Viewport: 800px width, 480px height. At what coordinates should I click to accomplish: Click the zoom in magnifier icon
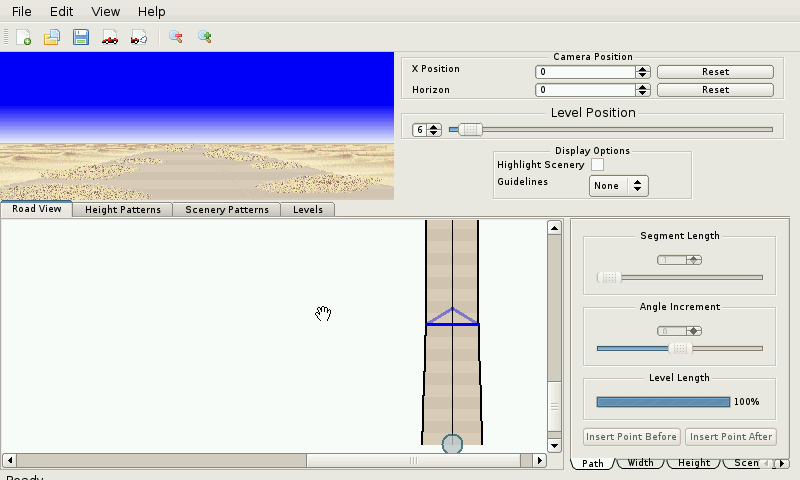point(204,37)
